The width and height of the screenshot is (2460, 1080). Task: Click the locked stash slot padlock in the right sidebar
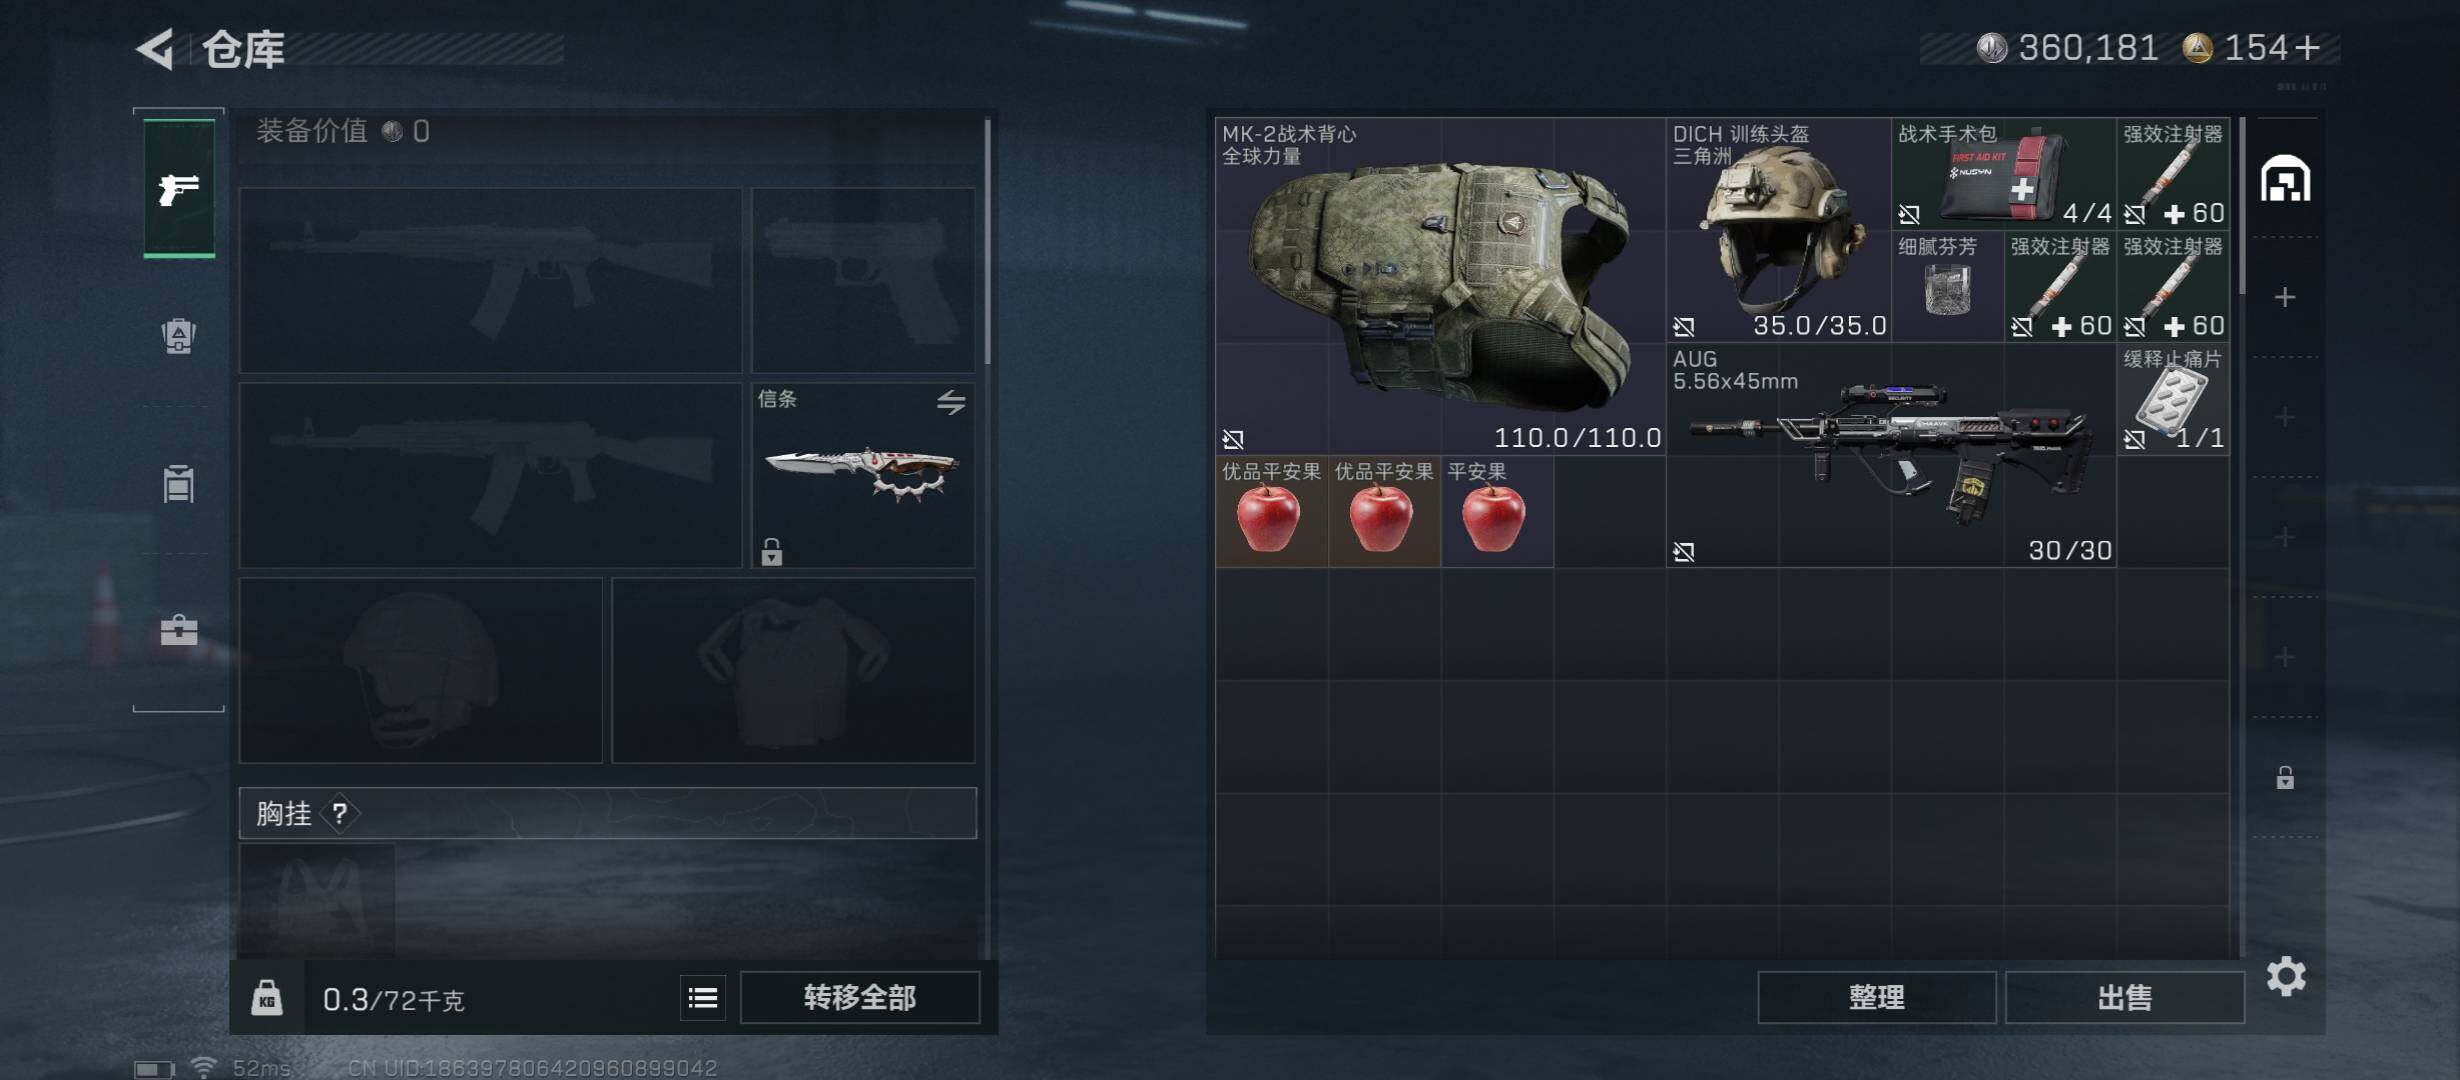tap(2285, 777)
